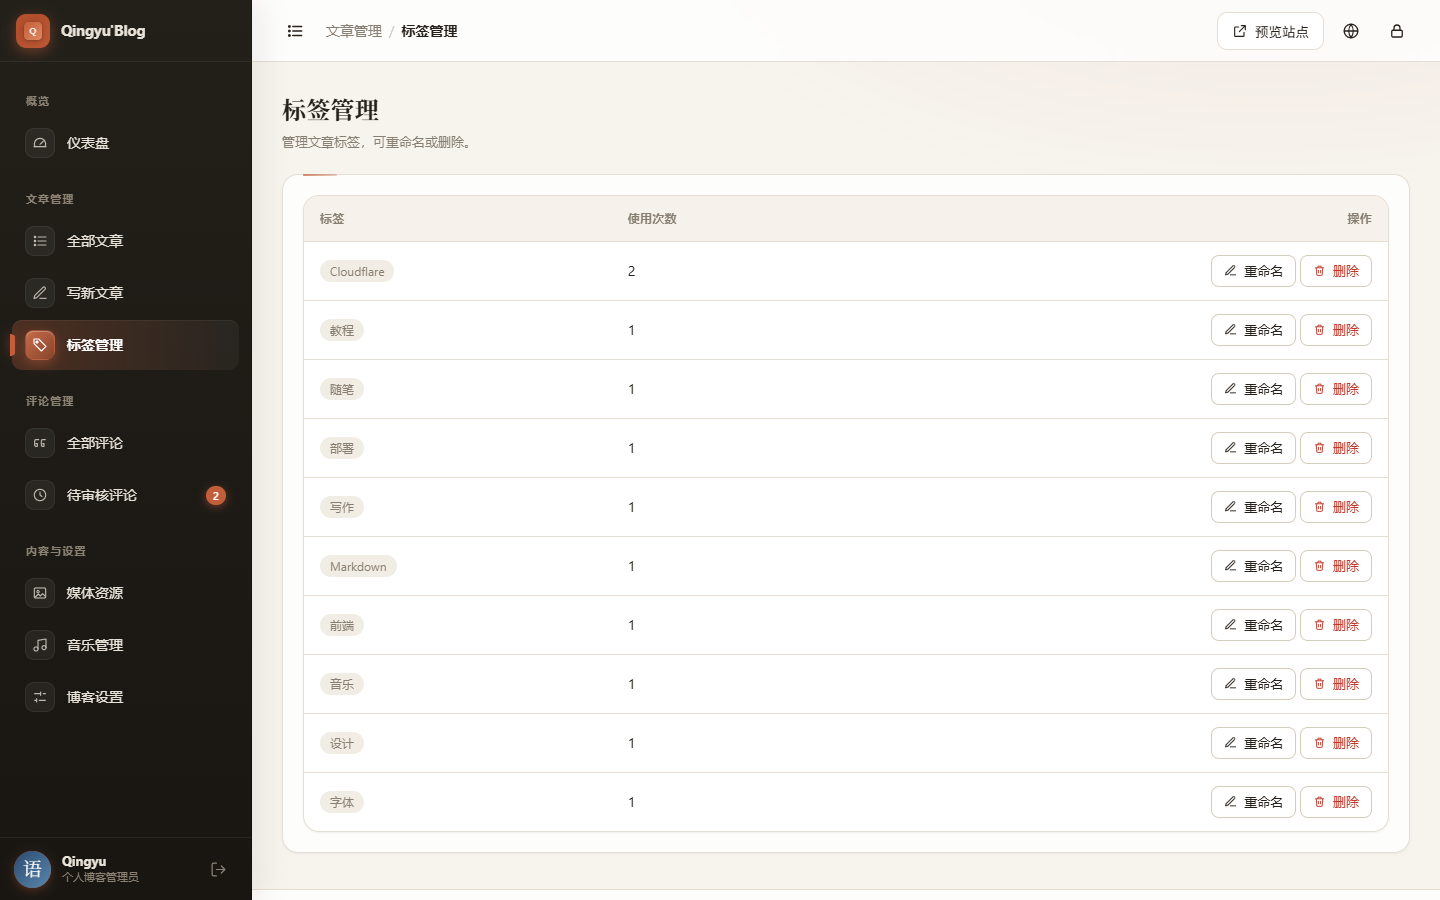Click the 媒体资源 image icon

(x=40, y=593)
